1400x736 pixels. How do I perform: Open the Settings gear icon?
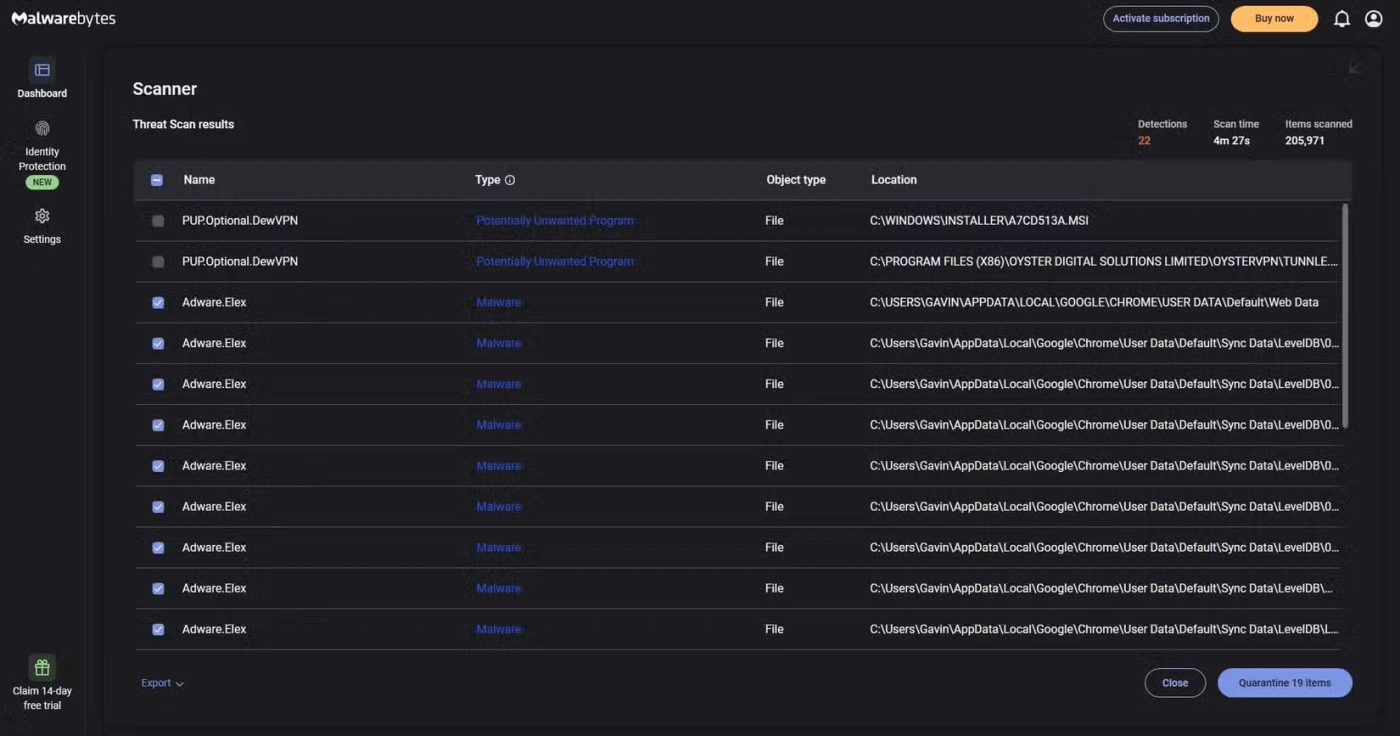pos(42,216)
